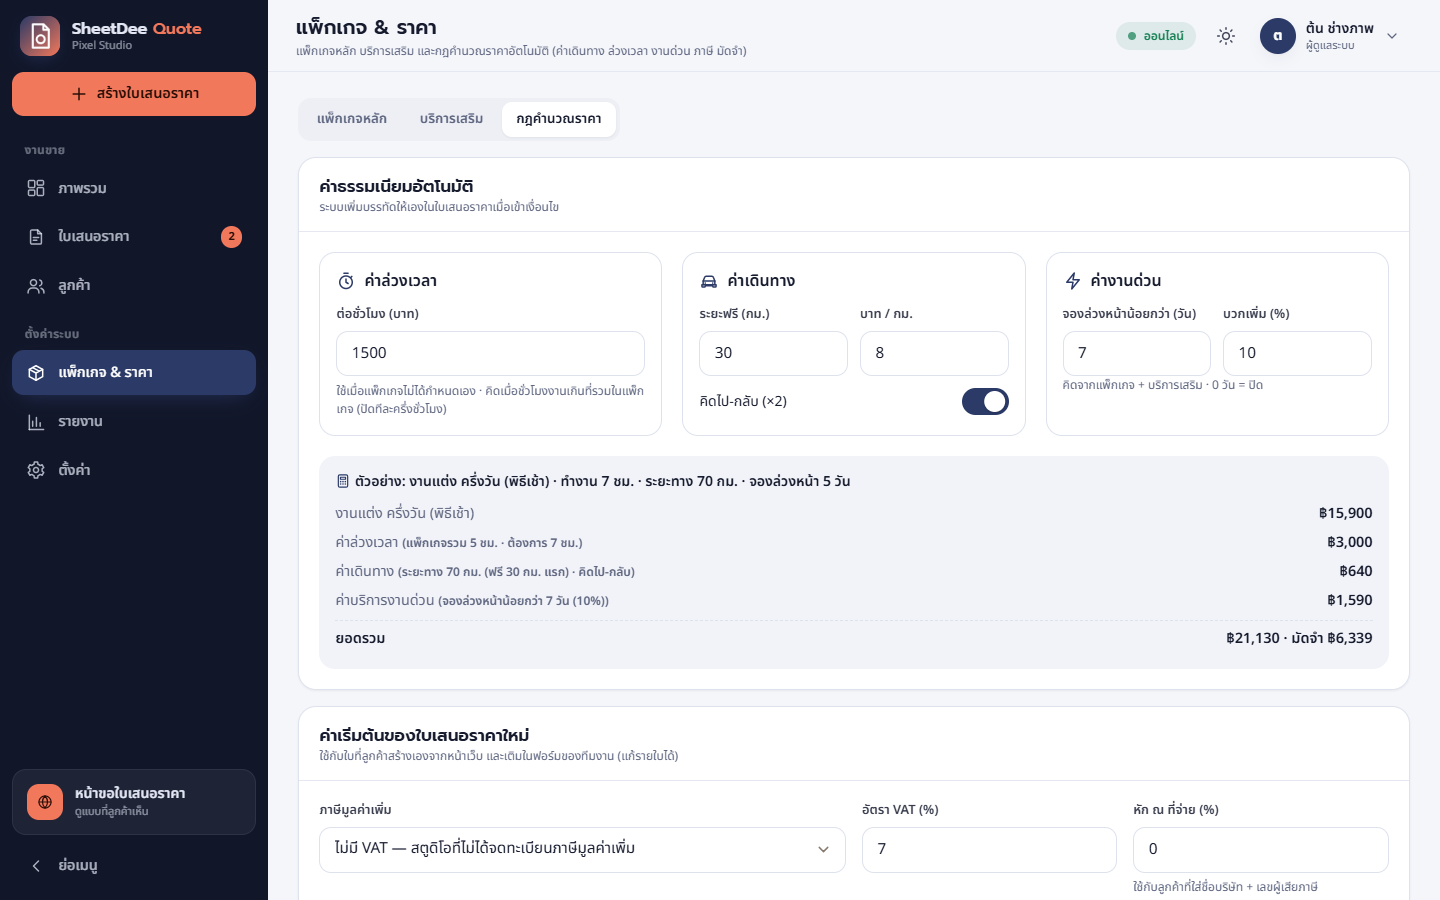Open the หน้าขอใบเสนอราคา card link
The height and width of the screenshot is (900, 1440).
[x=134, y=802]
